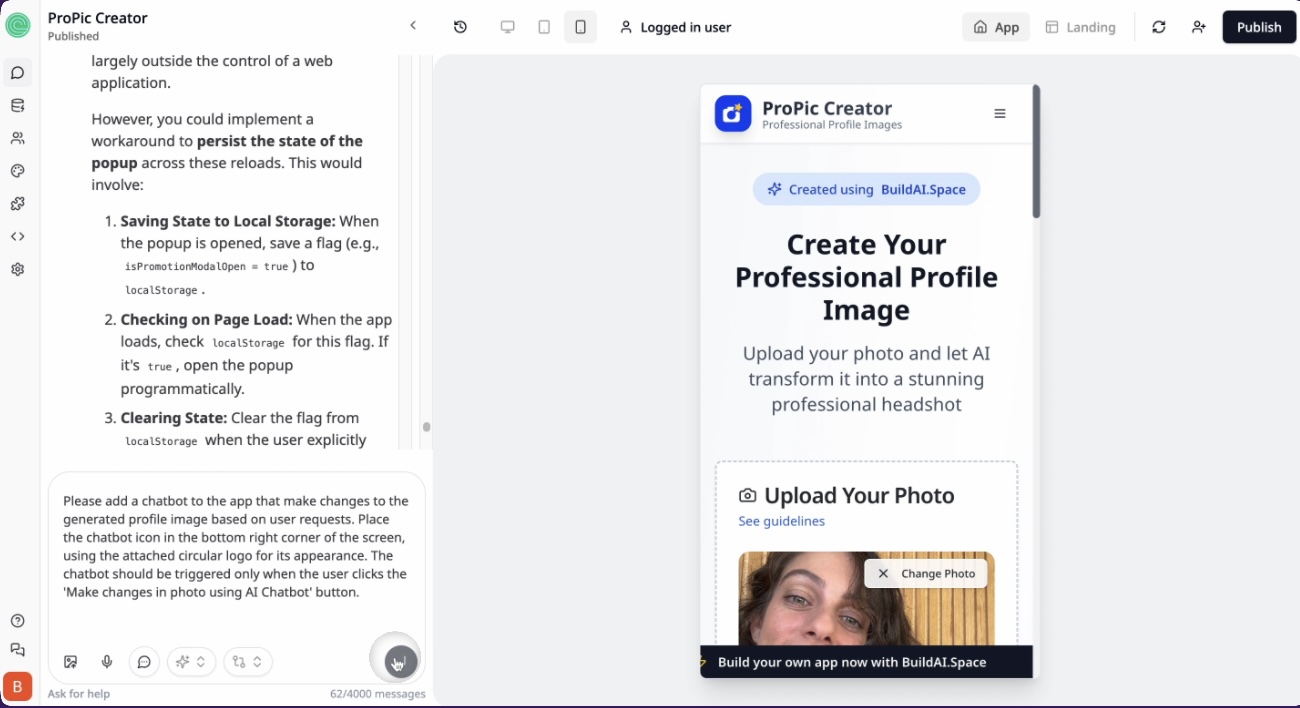1300x708 pixels.
Task: Switch to the Landing tab
Action: coord(1080,27)
